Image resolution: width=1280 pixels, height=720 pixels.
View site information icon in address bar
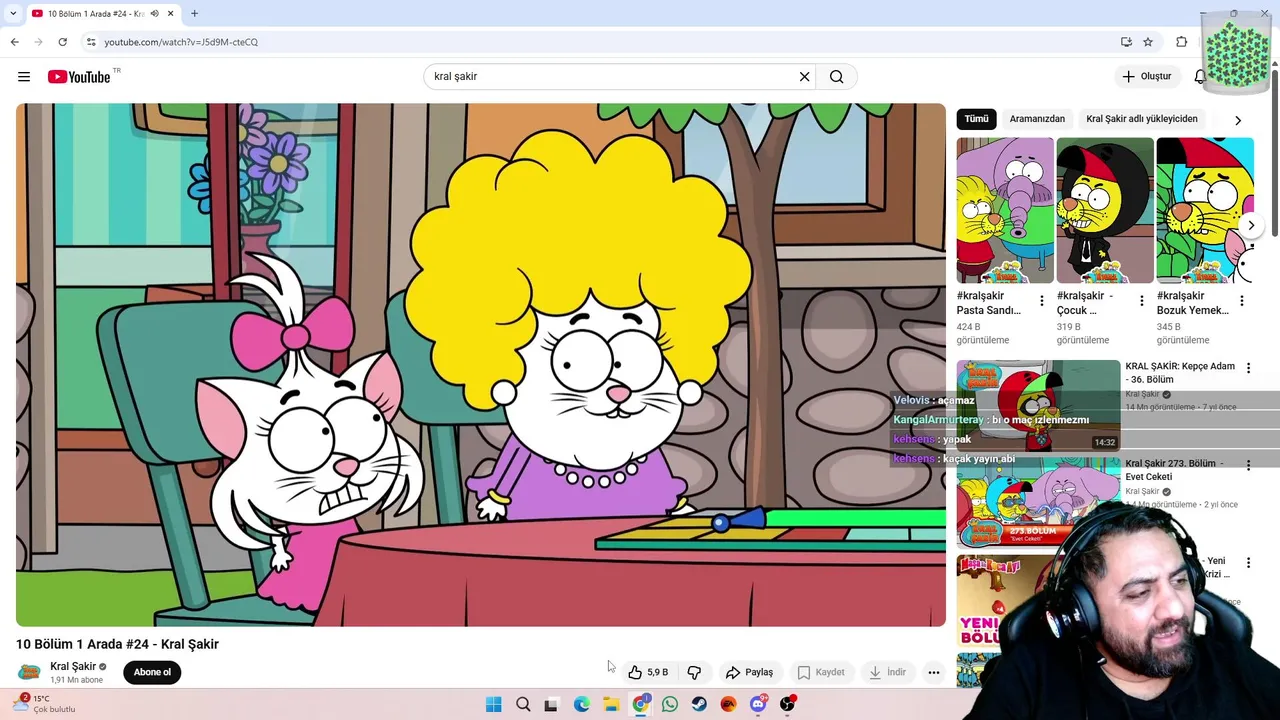click(91, 42)
